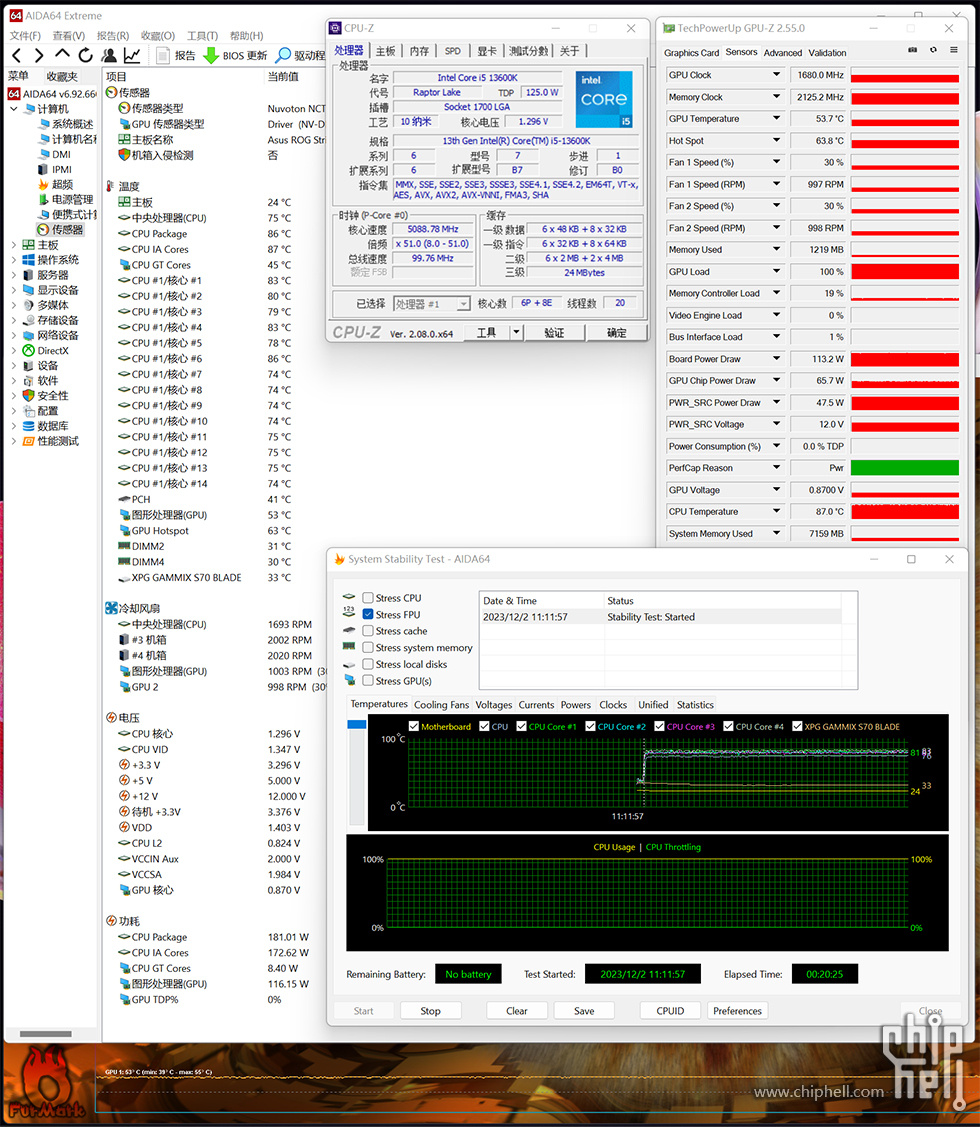This screenshot has height=1127, width=980.
Task: Collapse the 计算机 tree node
Action: [14, 109]
